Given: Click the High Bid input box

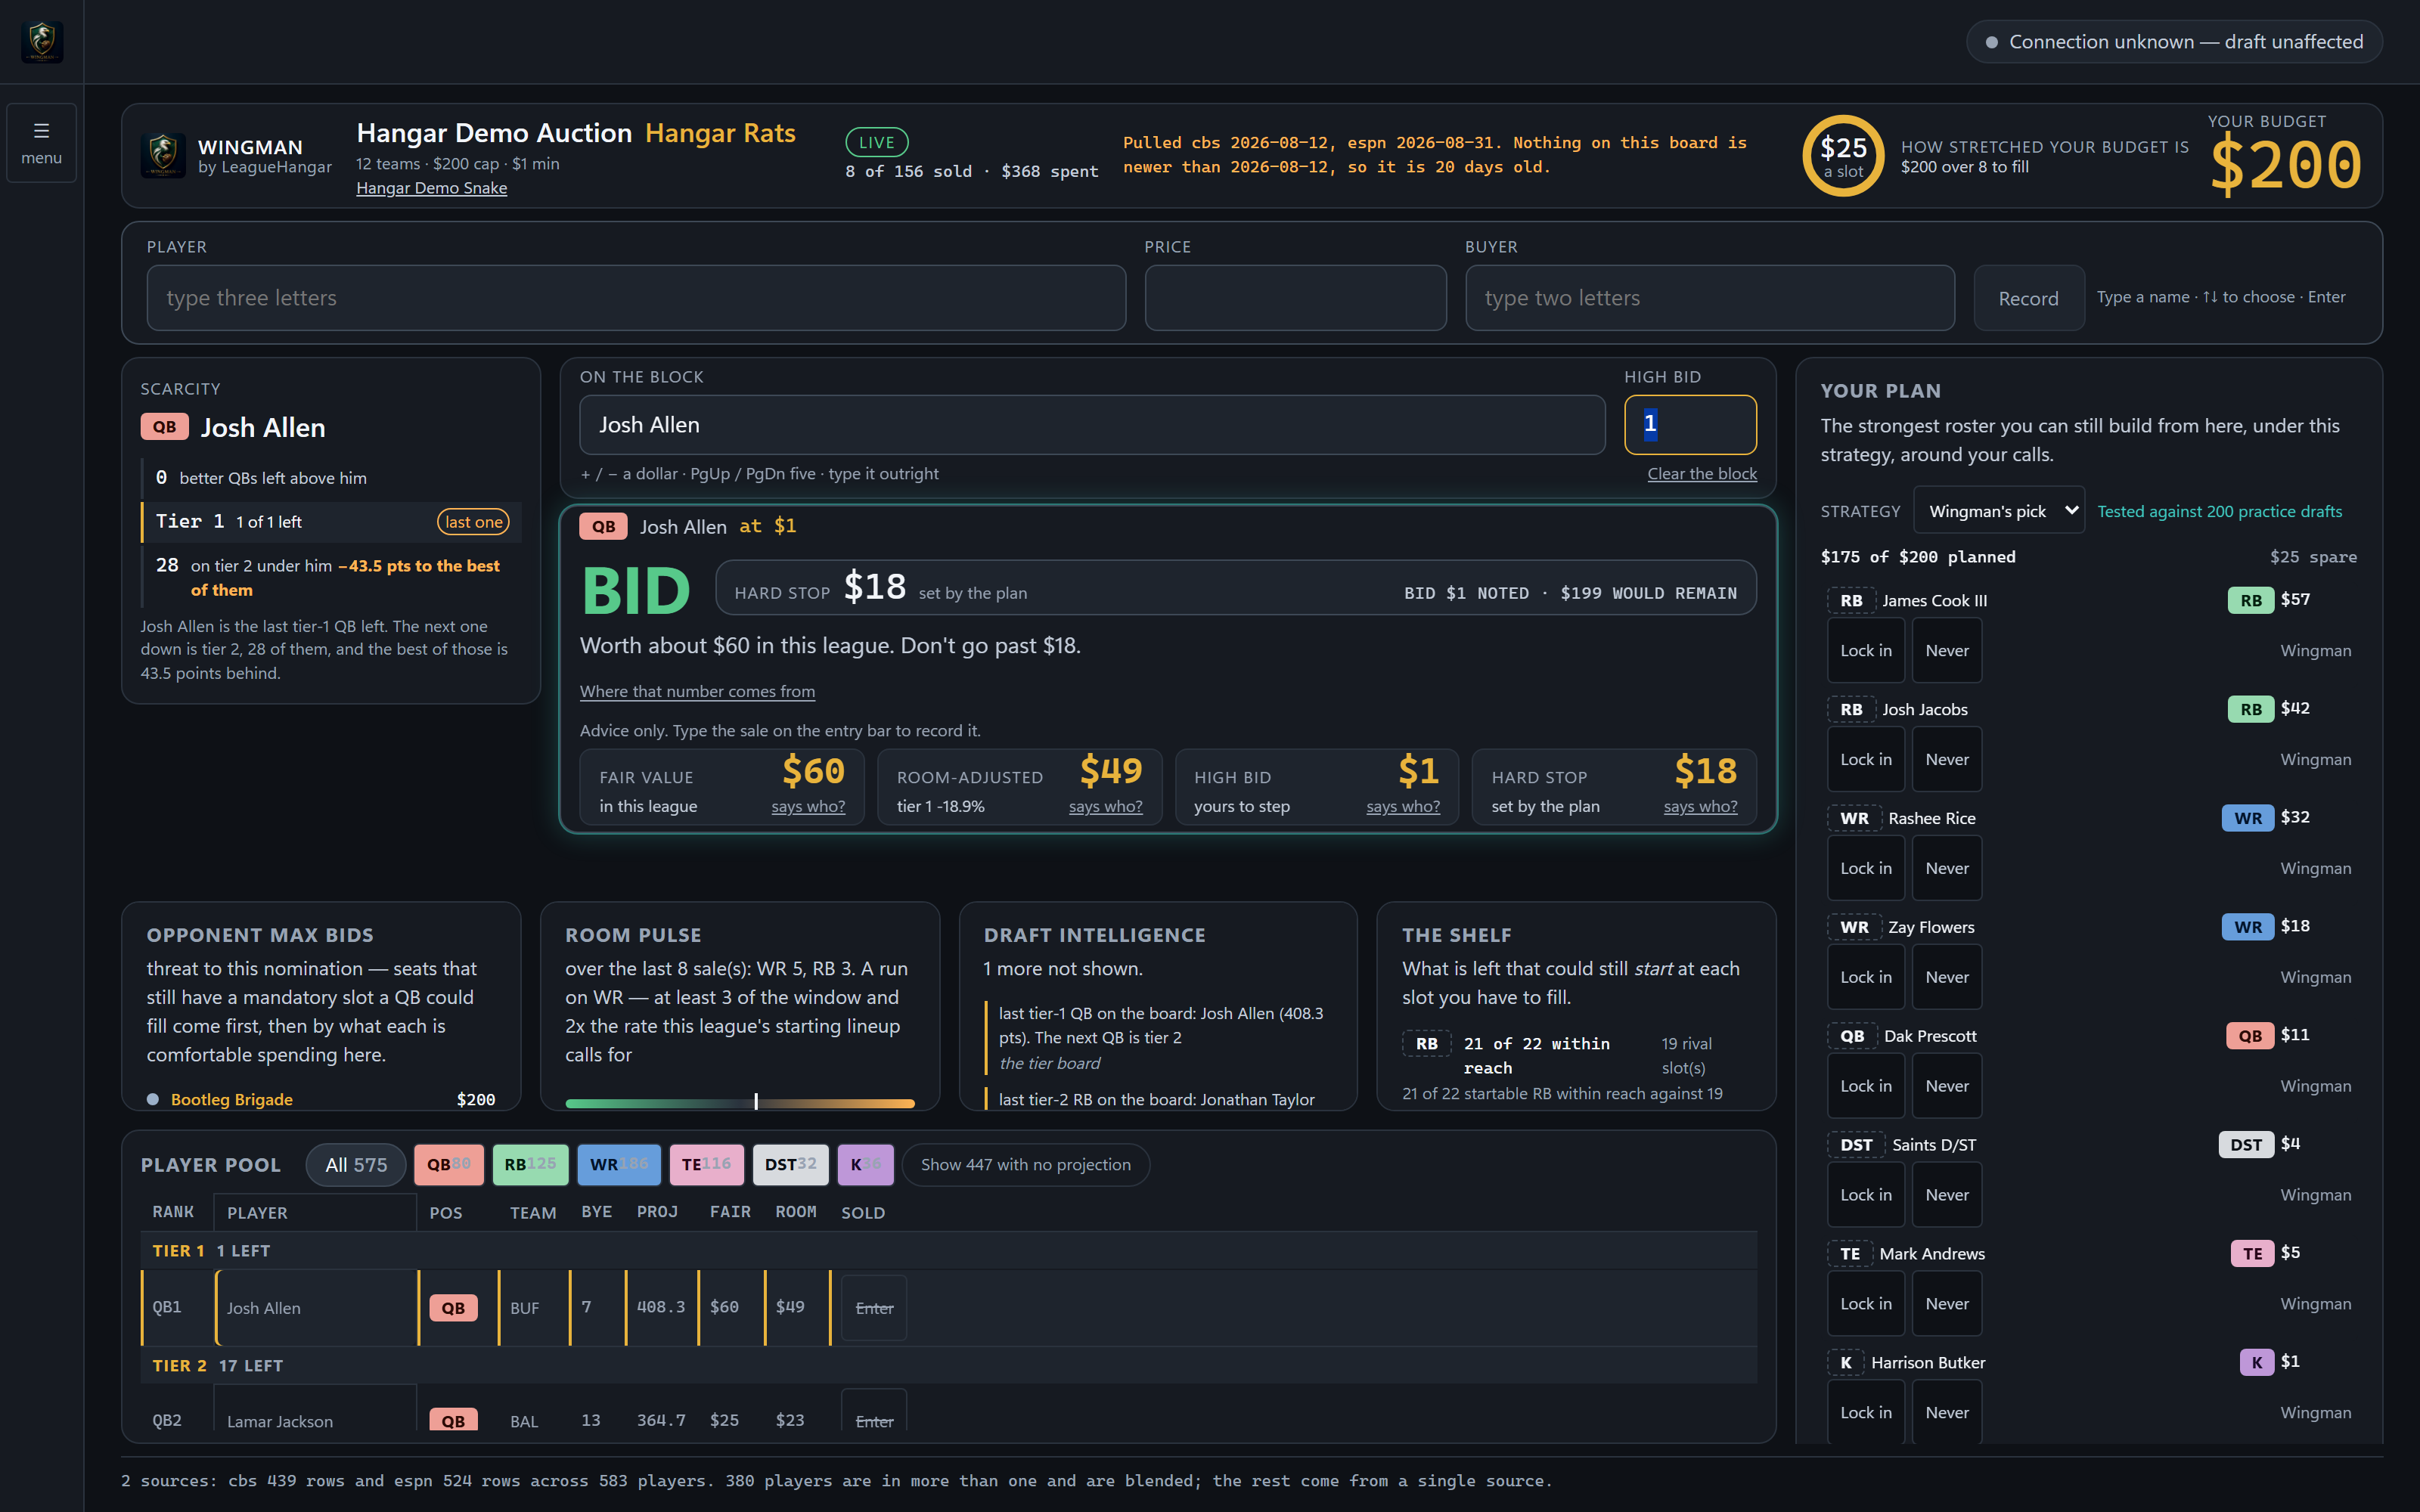Looking at the screenshot, I should (x=1690, y=425).
